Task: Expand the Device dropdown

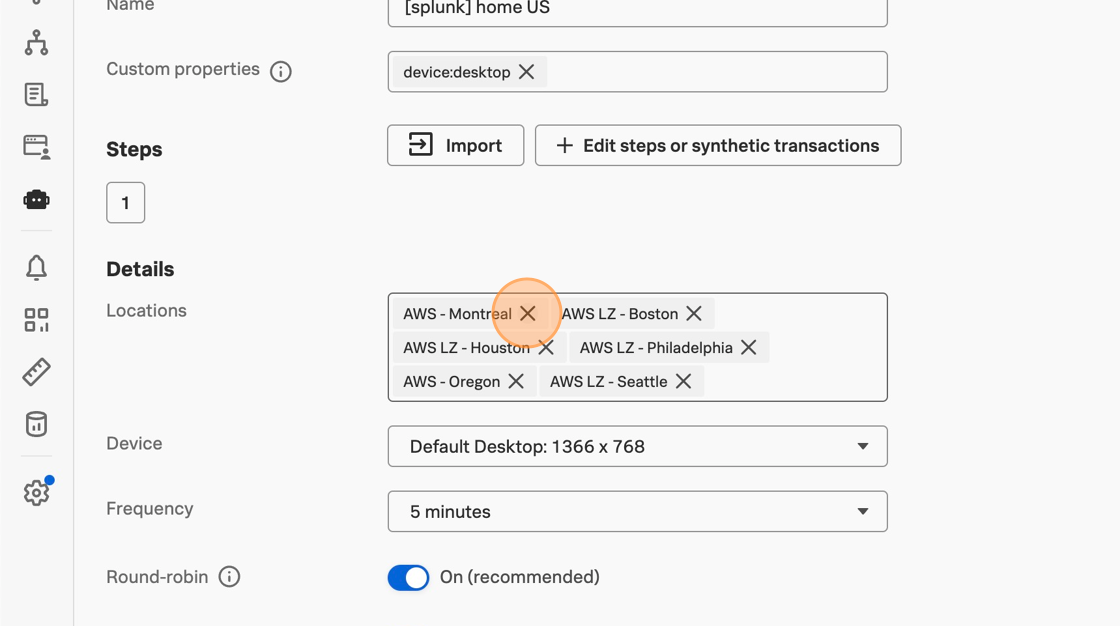Action: (637, 446)
